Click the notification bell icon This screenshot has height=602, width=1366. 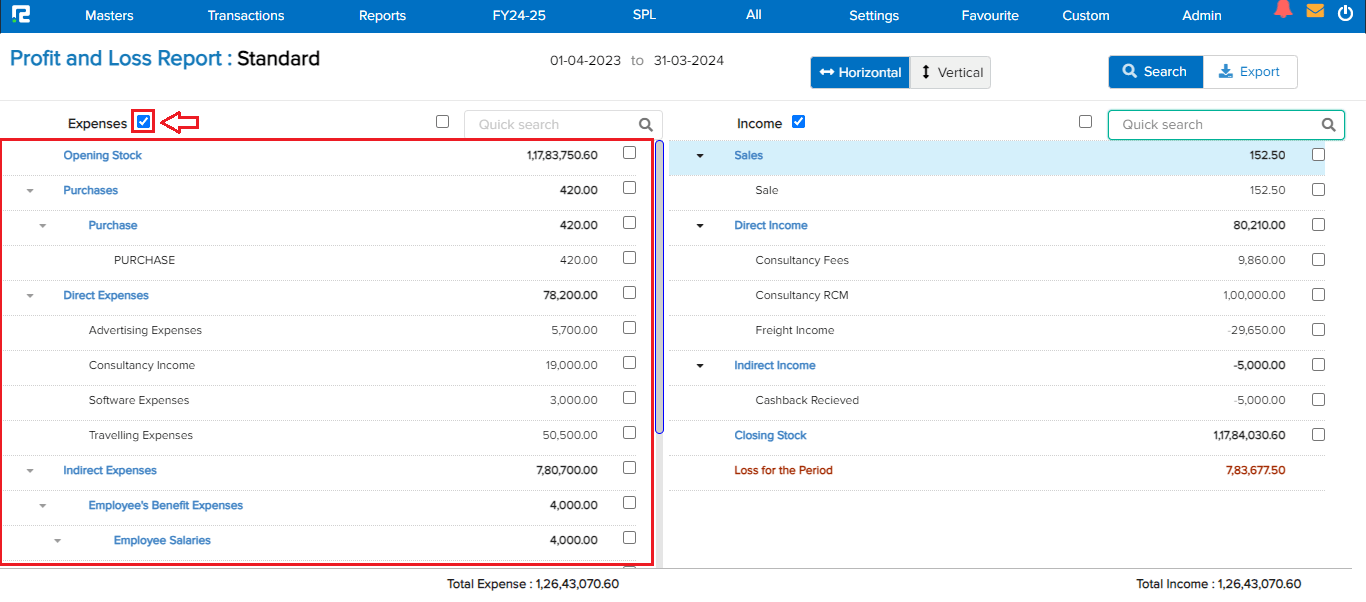(x=1283, y=11)
